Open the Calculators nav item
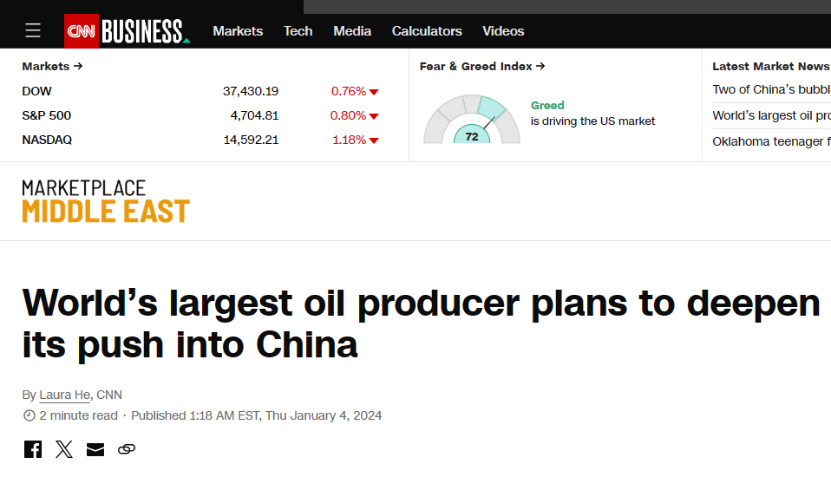This screenshot has height=477, width=831. point(427,31)
